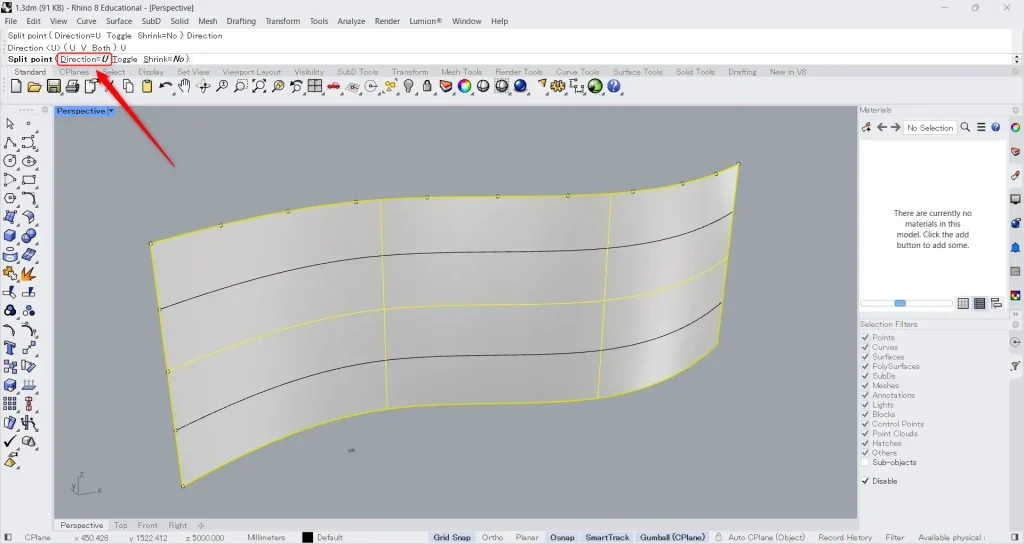1024x544 pixels.
Task: Click the red car Zoom Selected icon
Action: click(334, 86)
